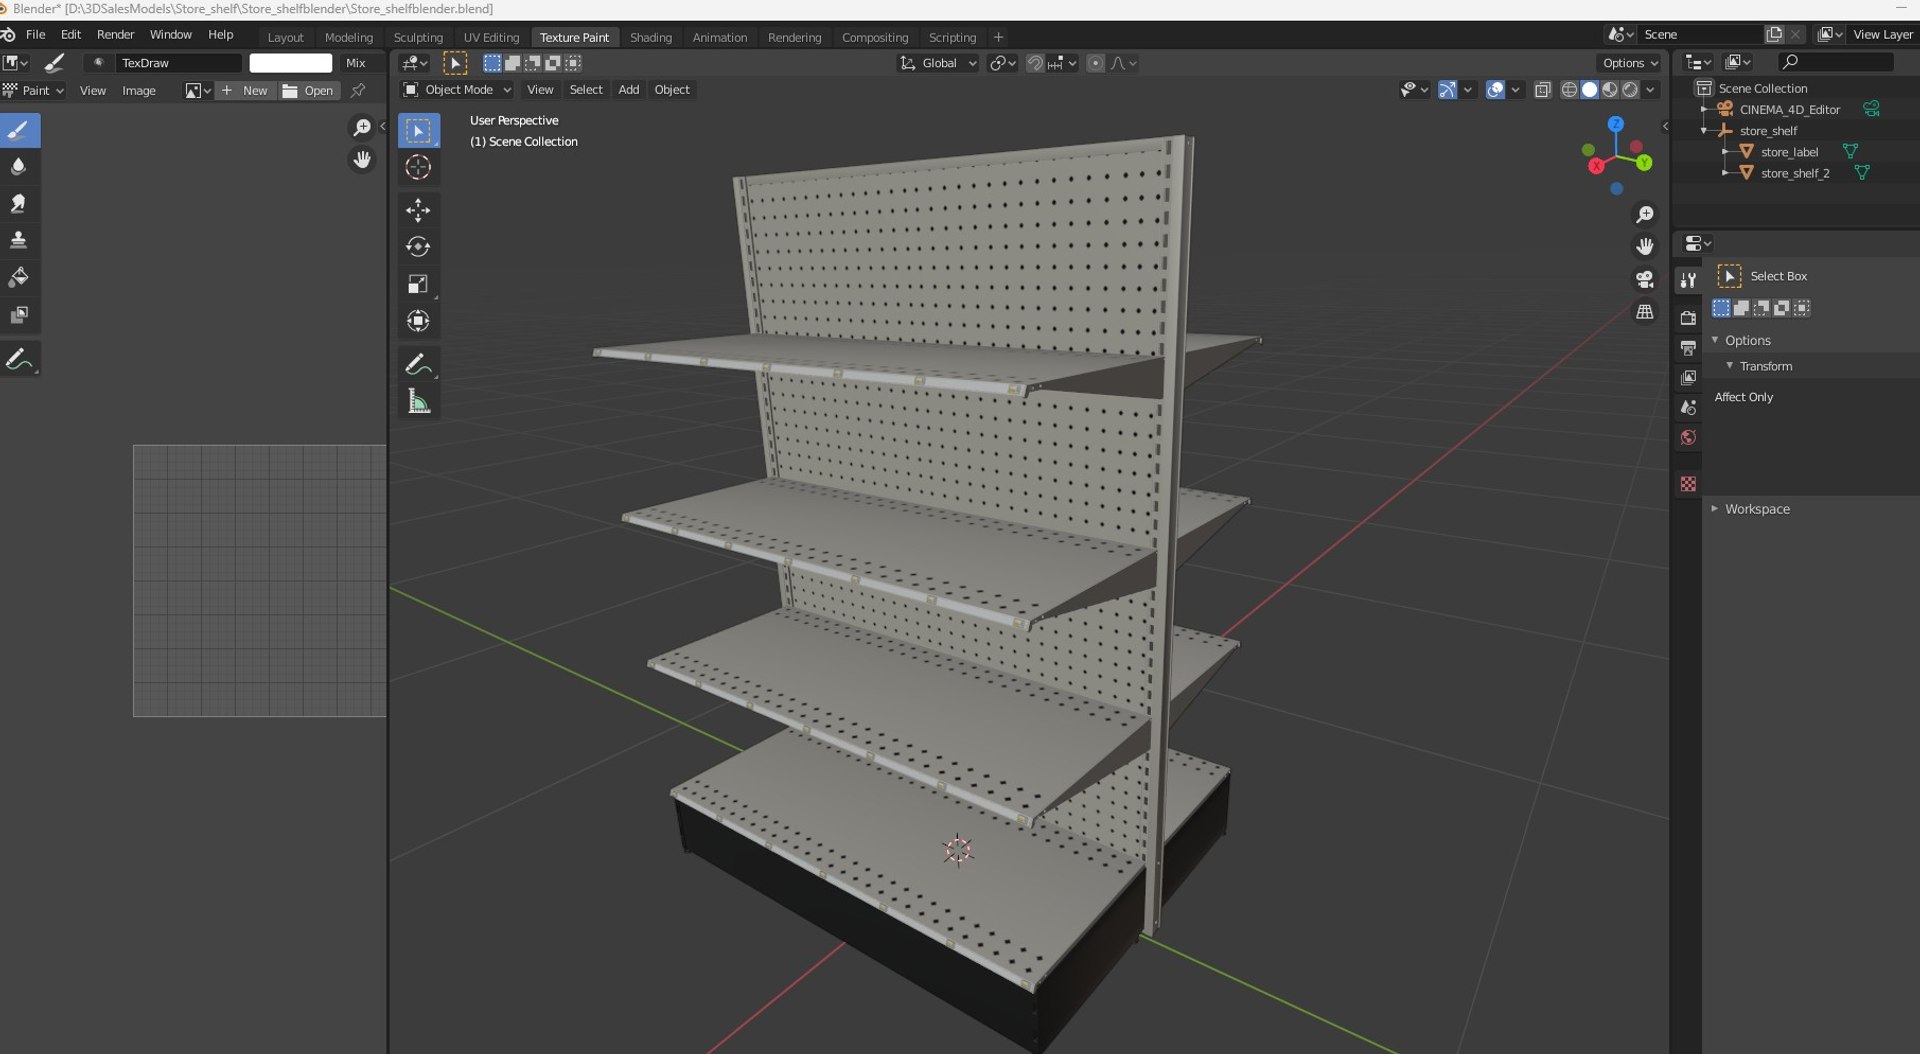Open the Object Mode dropdown
1920x1054 pixels.
[457, 90]
